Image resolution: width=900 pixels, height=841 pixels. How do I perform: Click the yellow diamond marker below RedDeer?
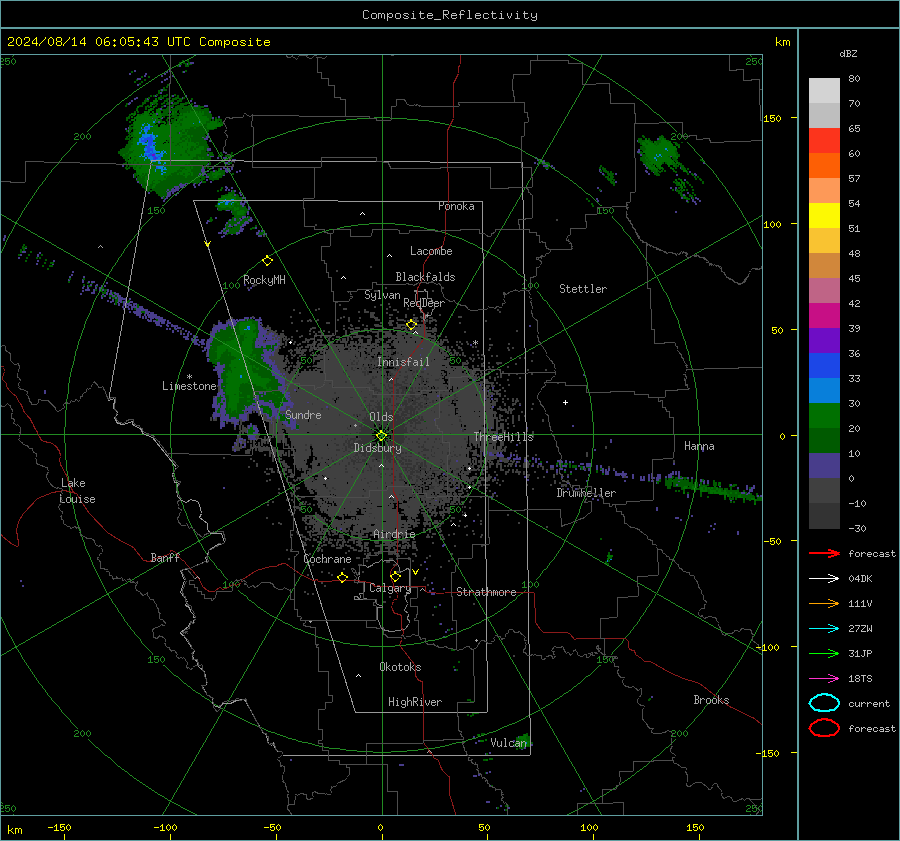[x=411, y=325]
